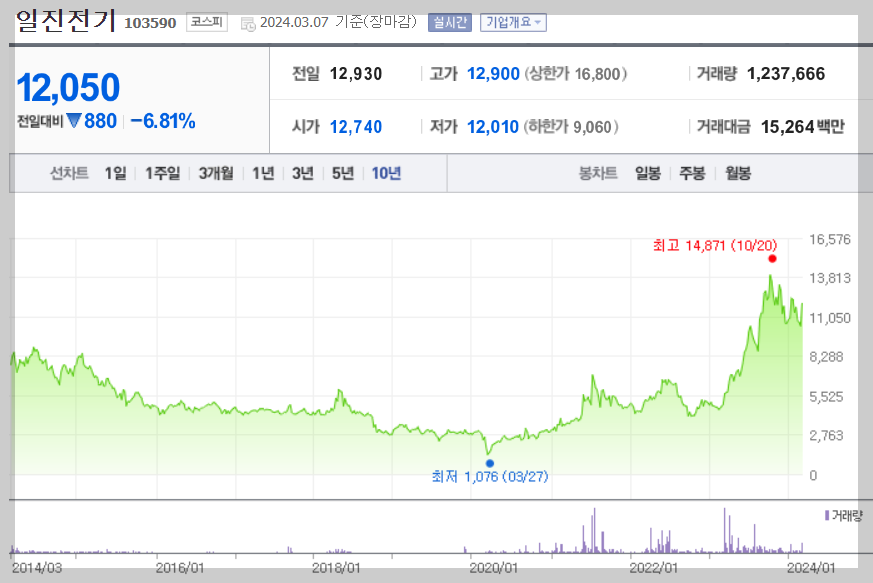Click the blue 최저 low point marker
Screen dimensions: 873x583
[x=489, y=463]
